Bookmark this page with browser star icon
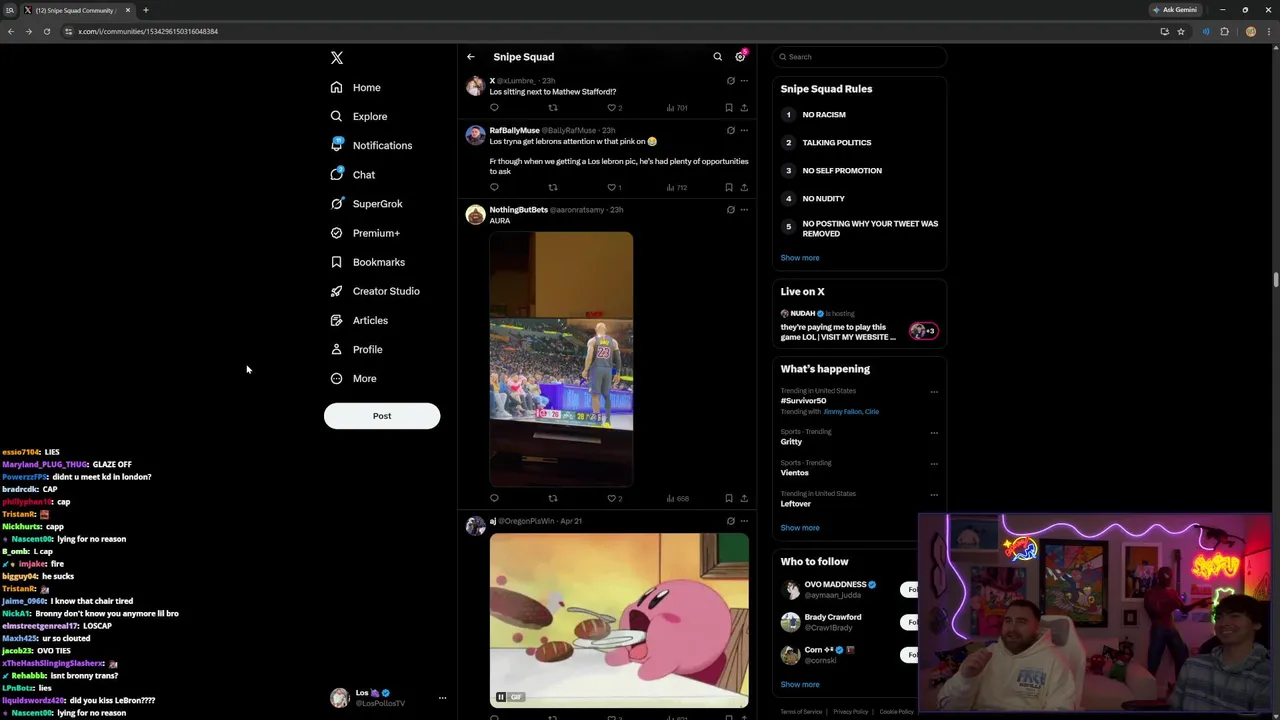1280x720 pixels. 1181,31
